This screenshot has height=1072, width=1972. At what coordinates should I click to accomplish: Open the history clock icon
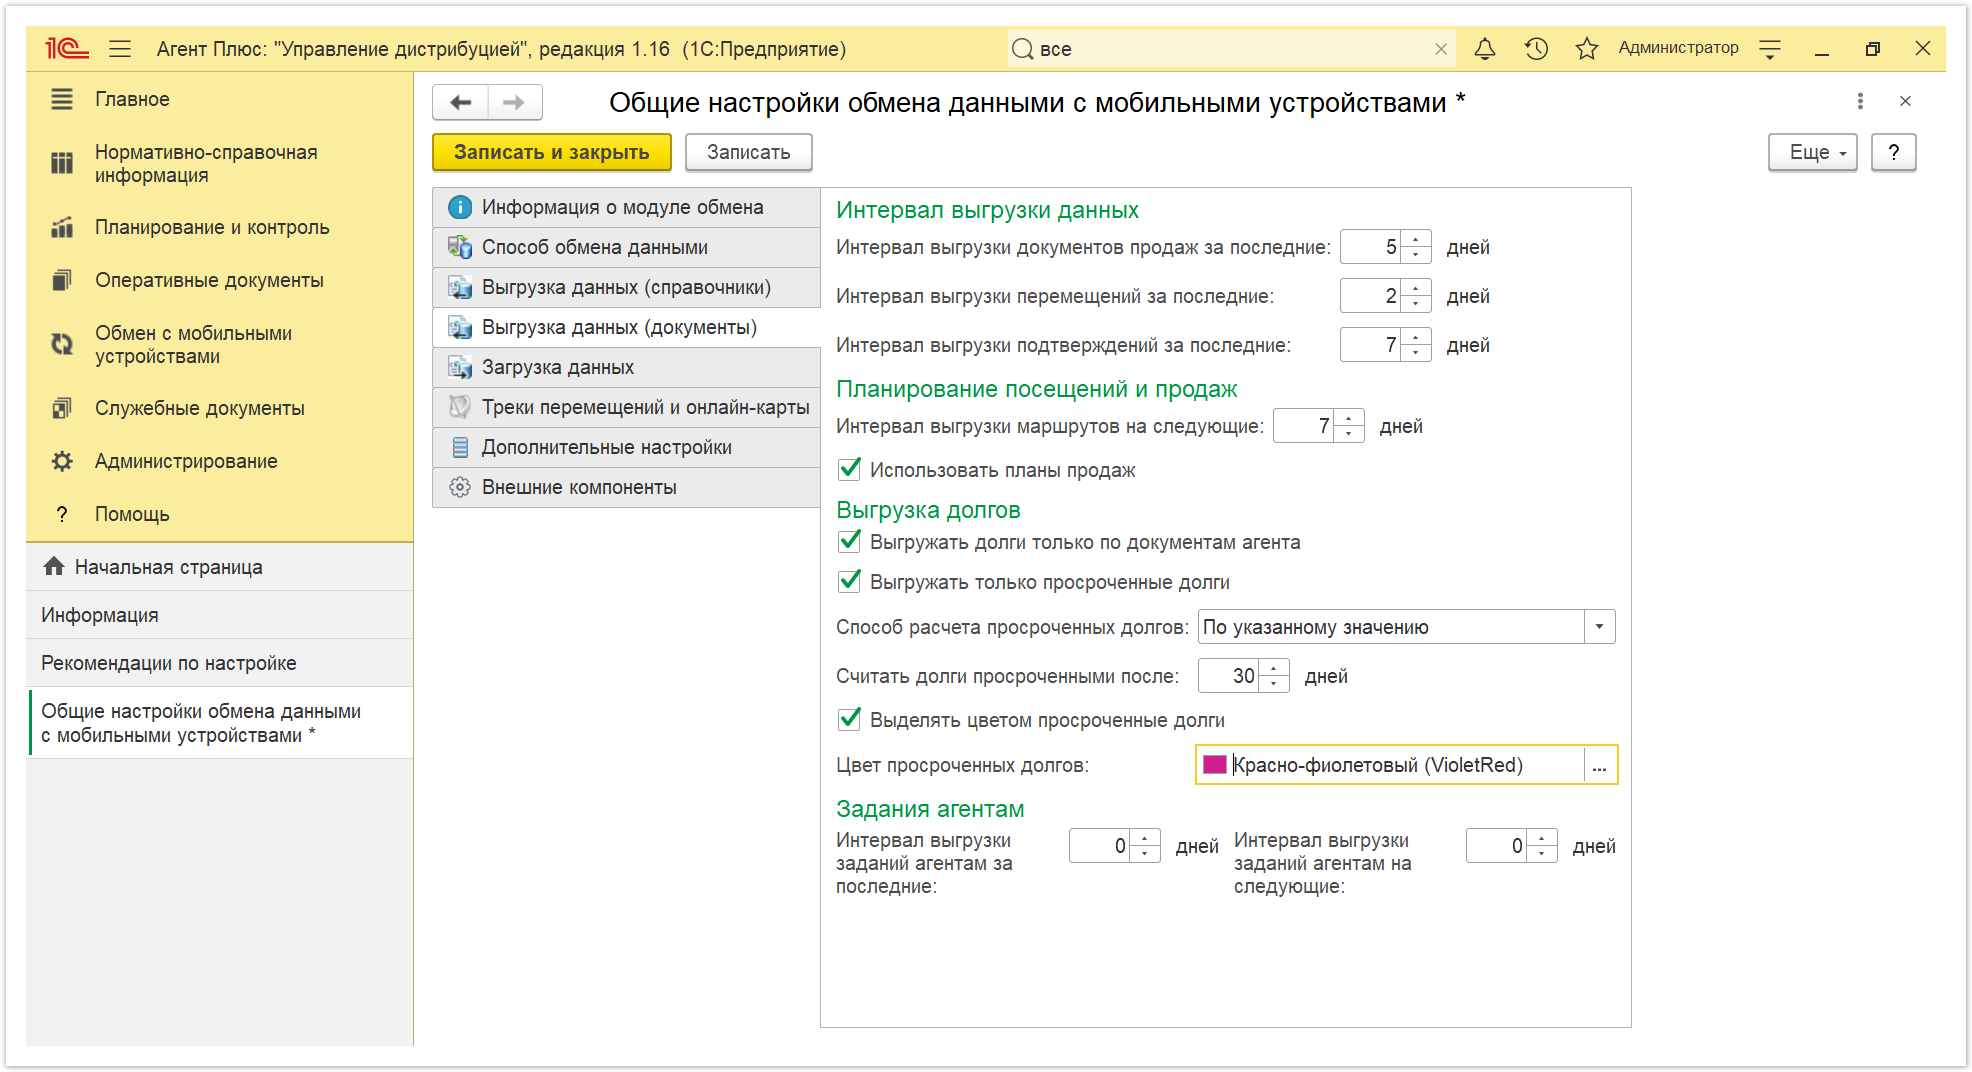pyautogui.click(x=1537, y=48)
